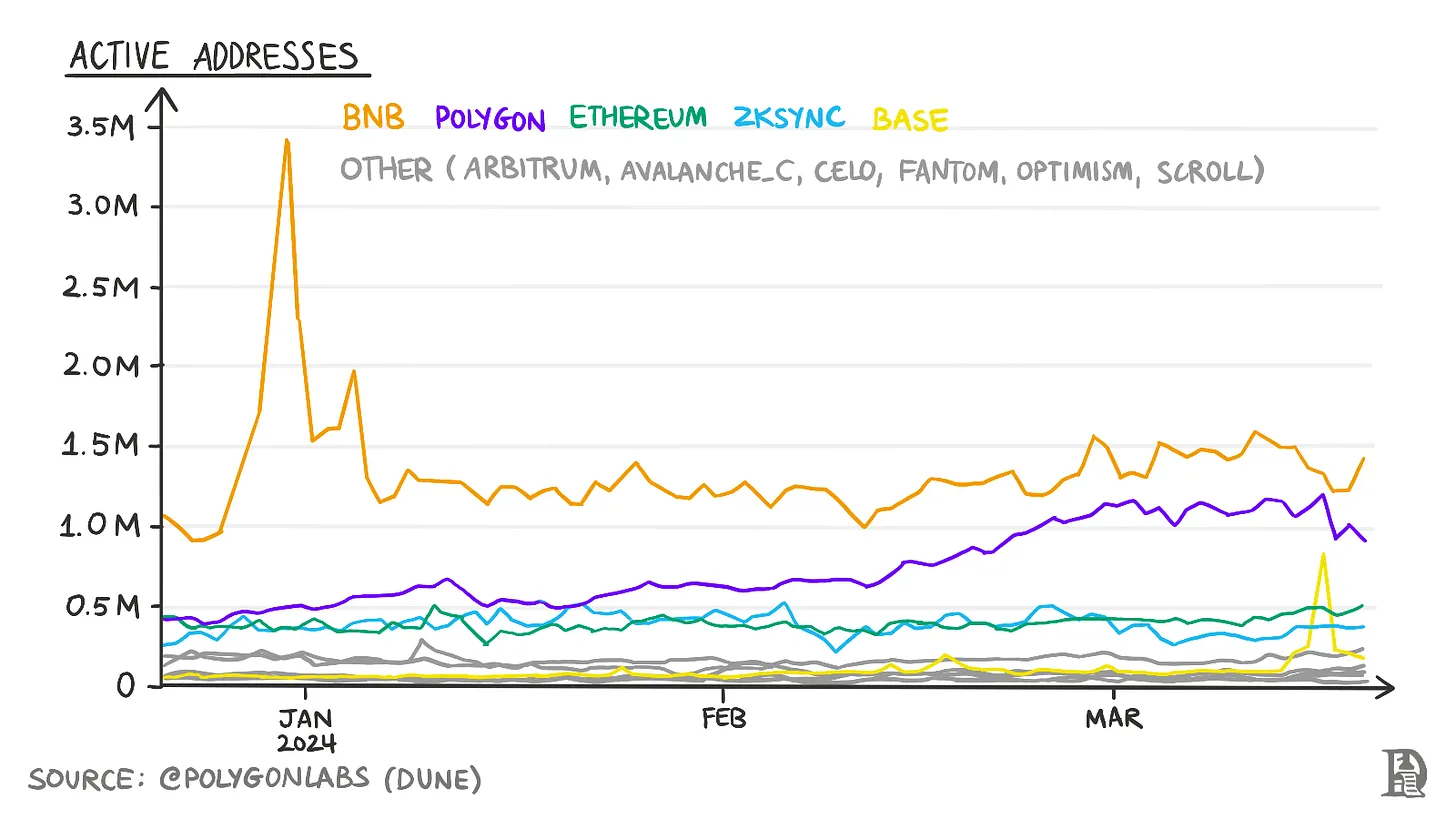Viewport: 1456px width, 819px height.
Task: Select the POLYGON legend label
Action: click(x=490, y=120)
